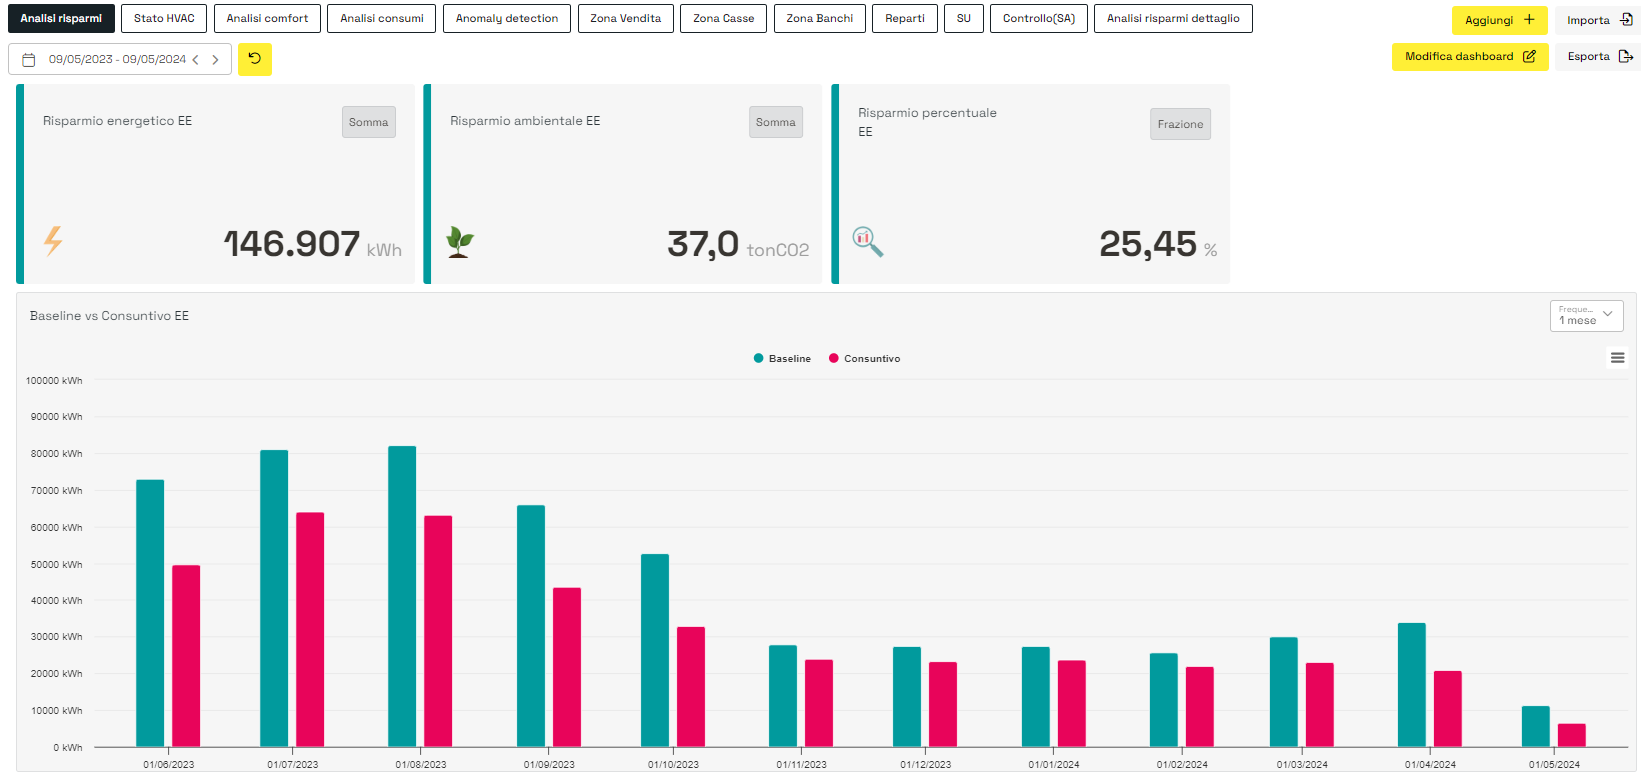Select Analisi consumi tab
The width and height of the screenshot is (1641, 778).
[381, 19]
